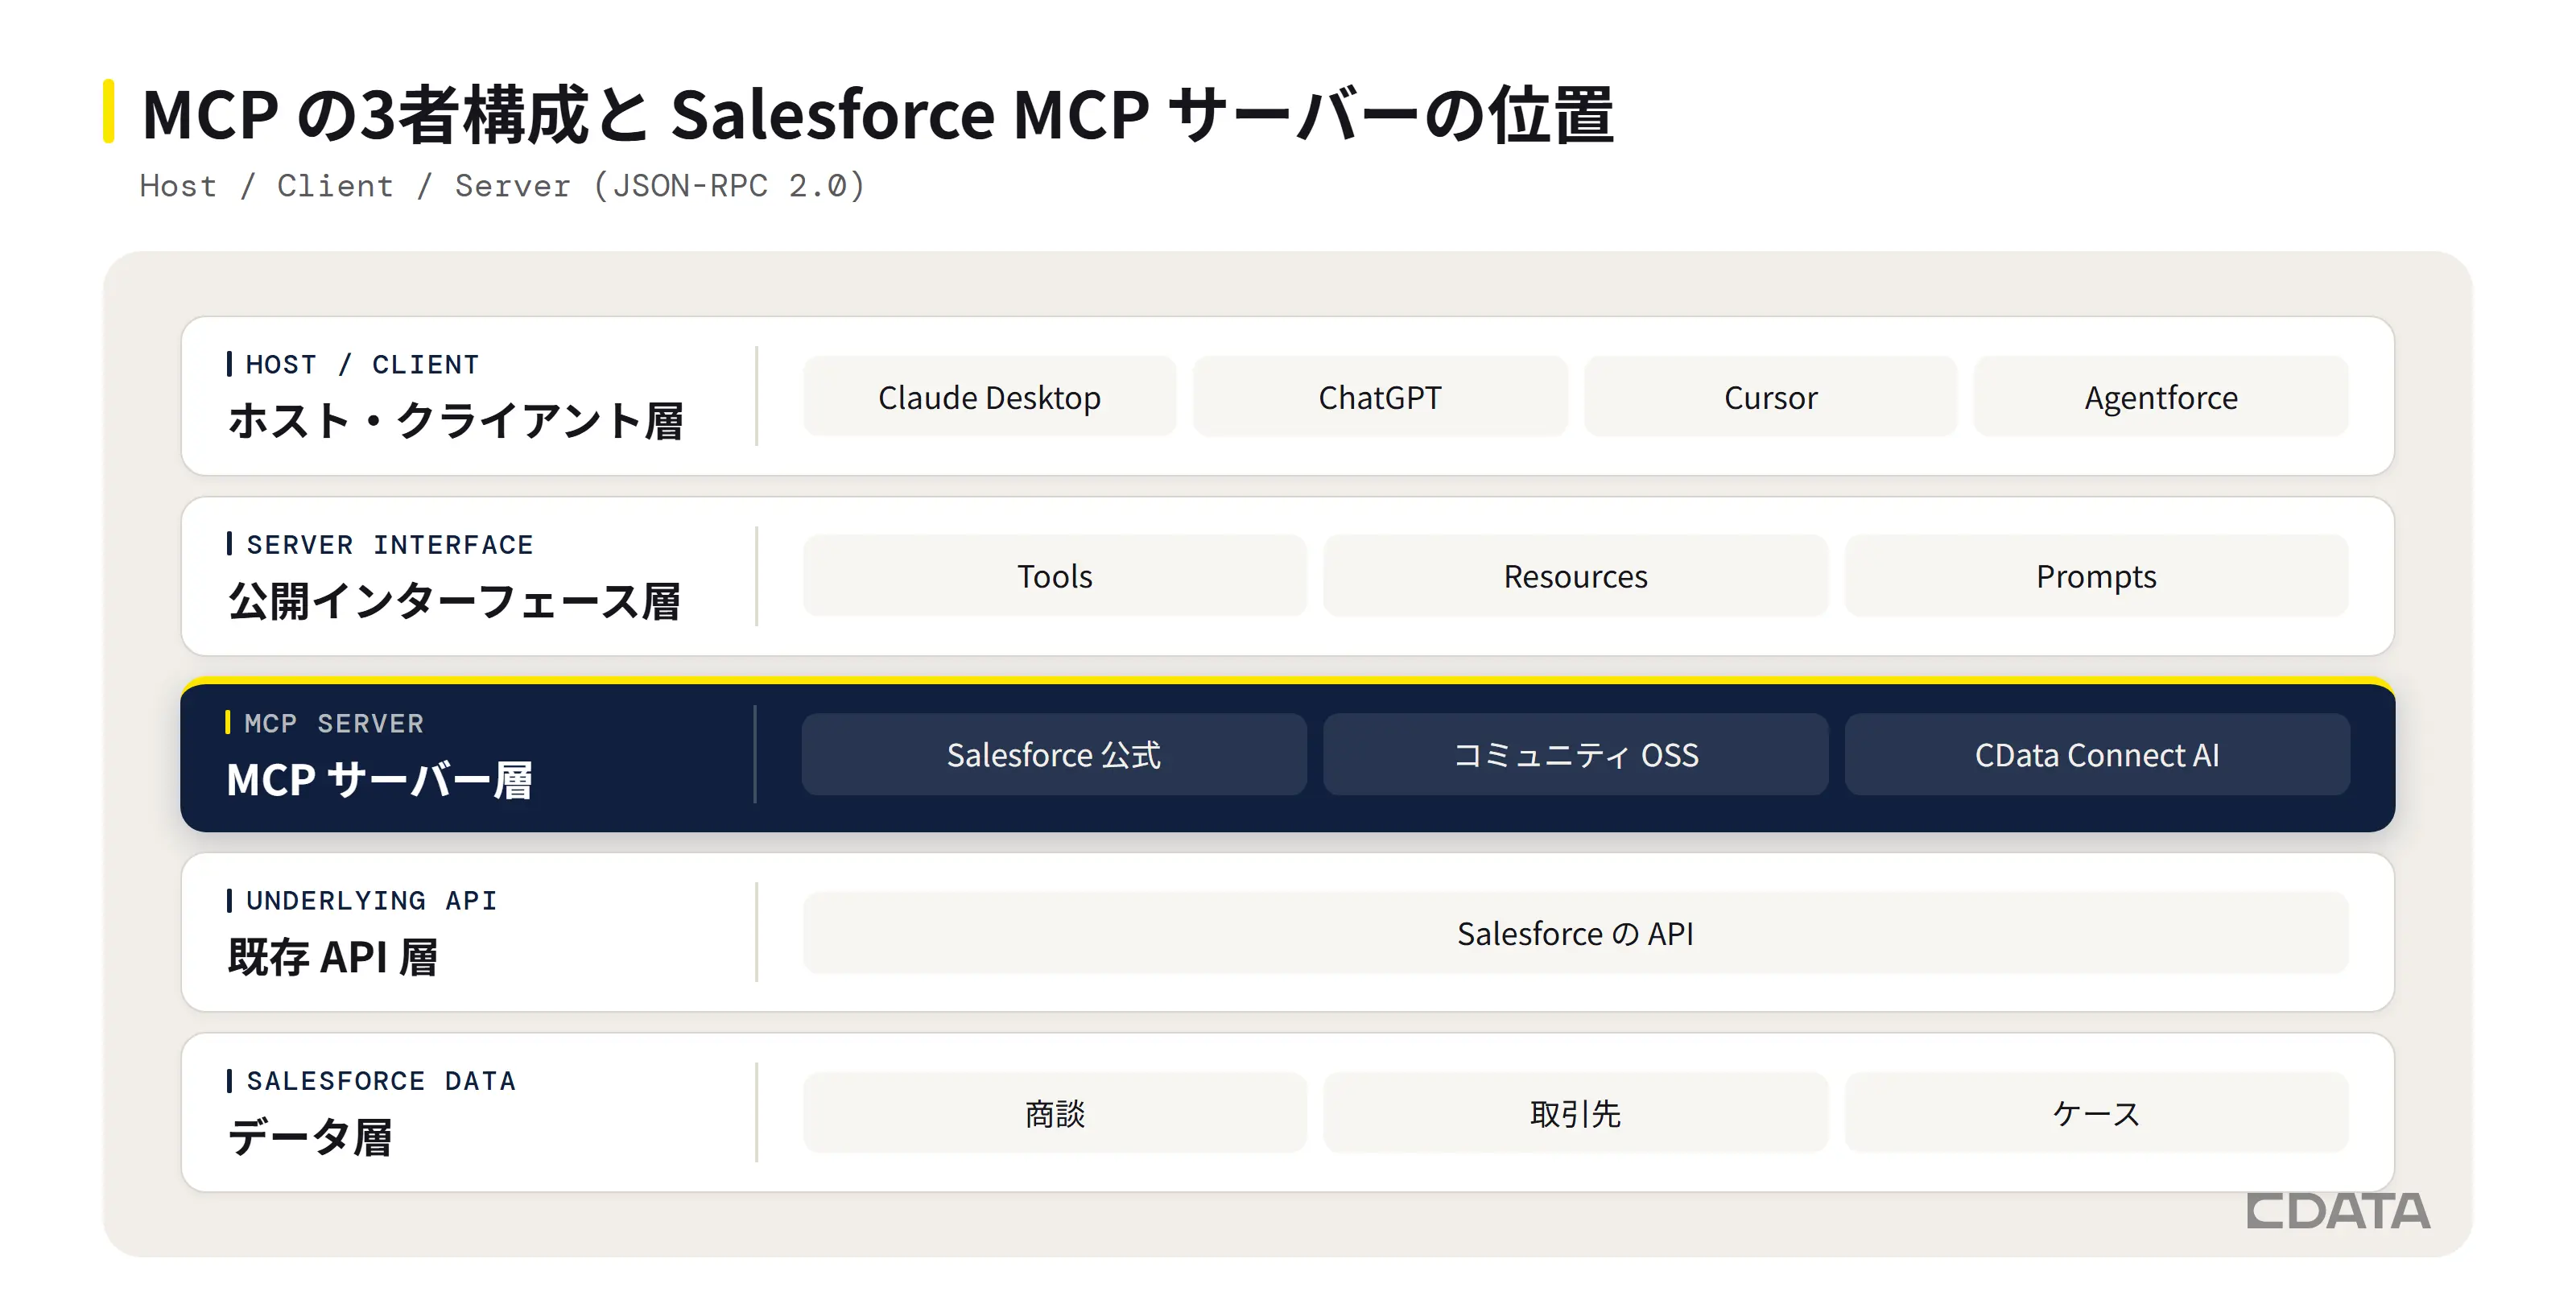Select the Agentforce chip
2576x1304 pixels.
tap(2160, 397)
